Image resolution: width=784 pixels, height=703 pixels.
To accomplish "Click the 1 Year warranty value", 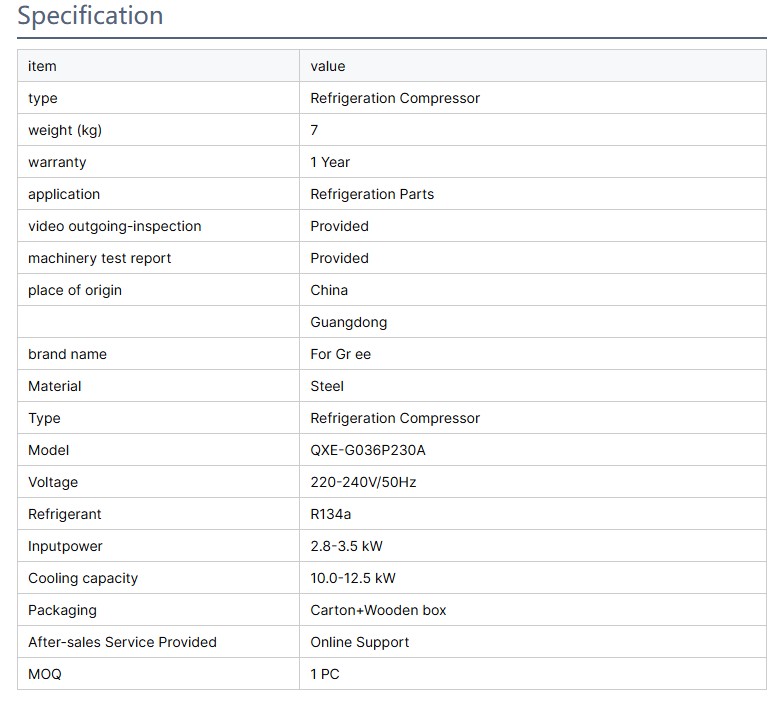I will click(330, 162).
